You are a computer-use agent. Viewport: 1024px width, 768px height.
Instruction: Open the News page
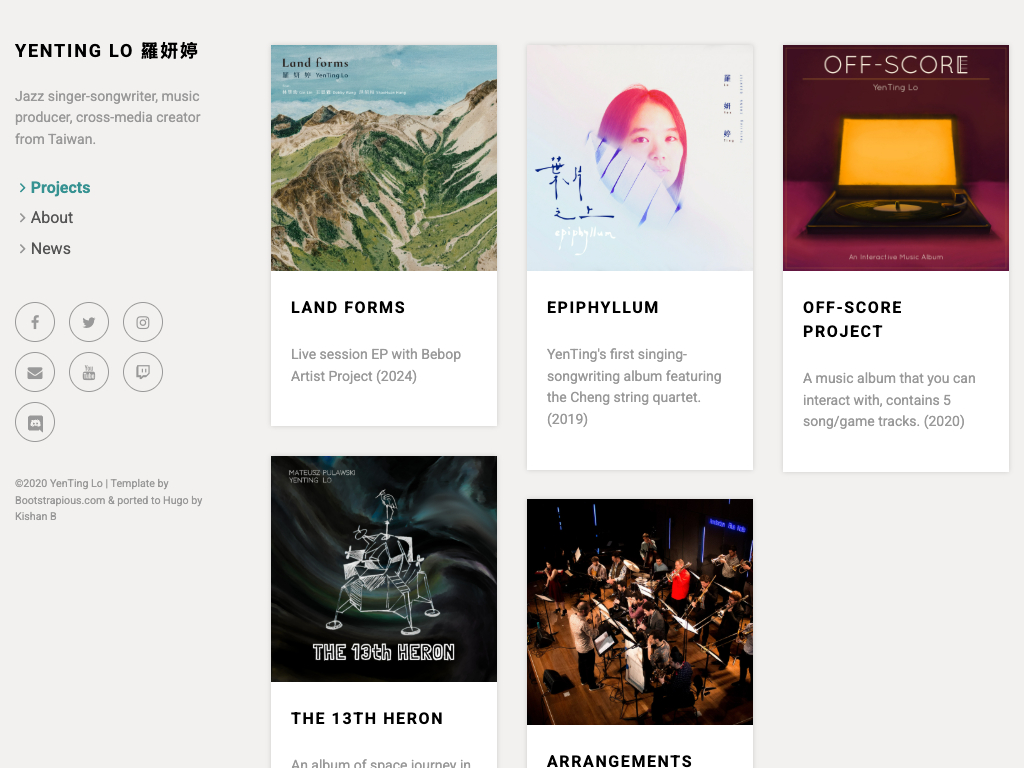[x=50, y=249]
